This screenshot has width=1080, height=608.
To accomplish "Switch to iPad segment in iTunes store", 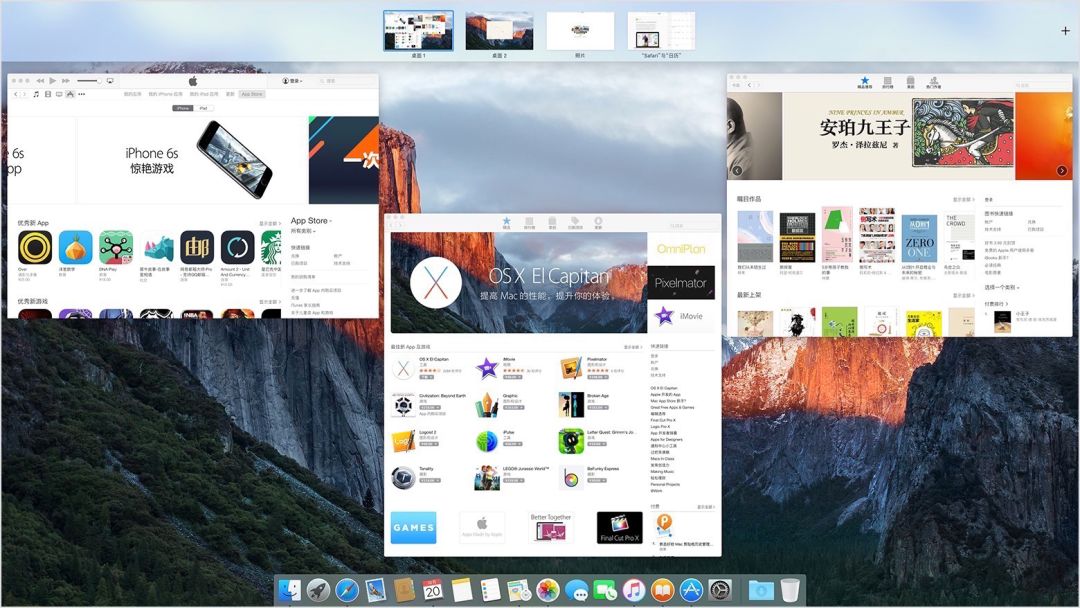I will [x=203, y=107].
